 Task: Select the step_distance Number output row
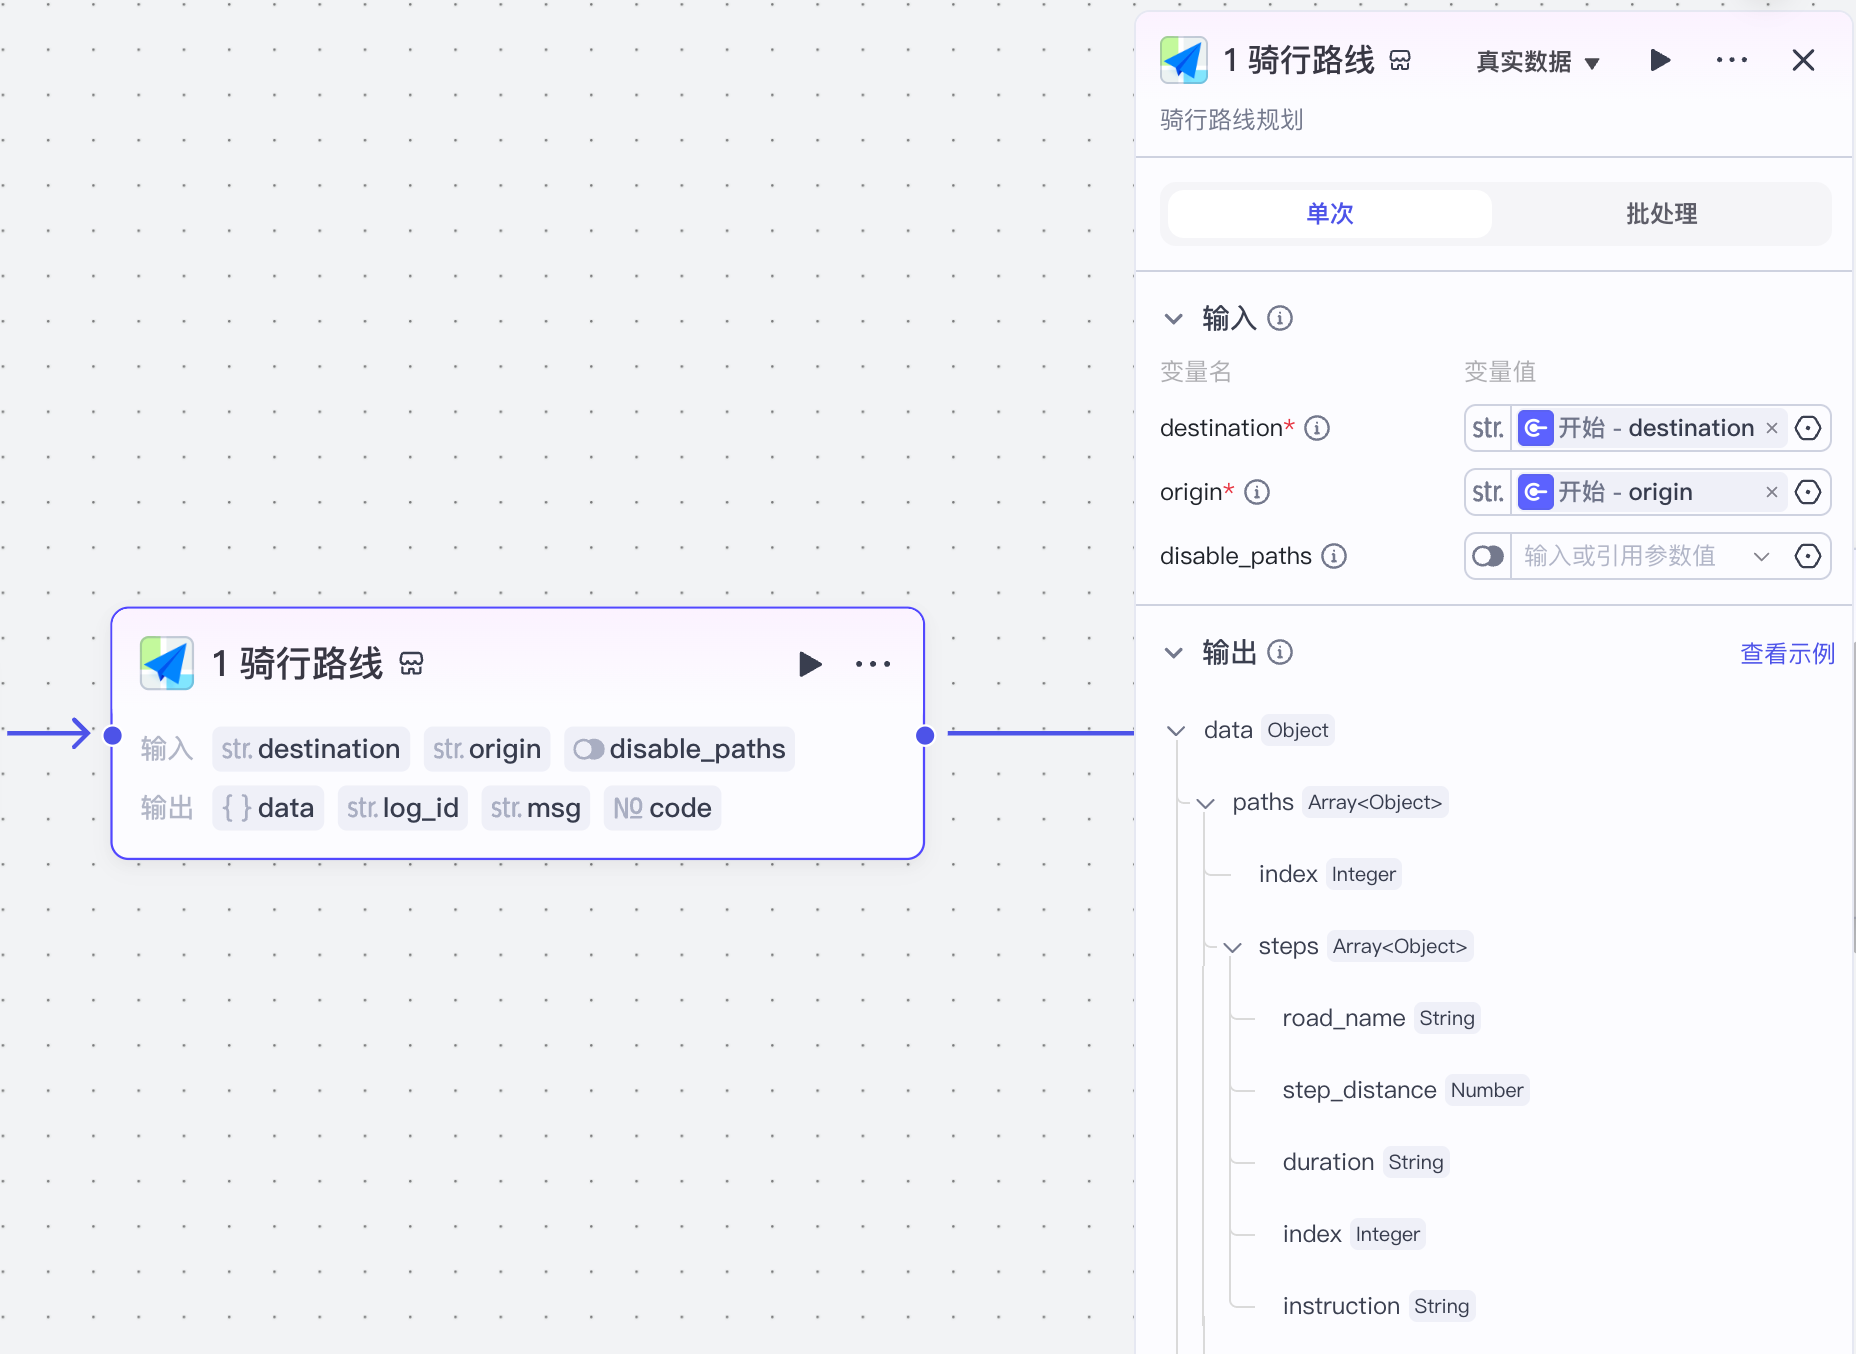tap(1404, 1090)
